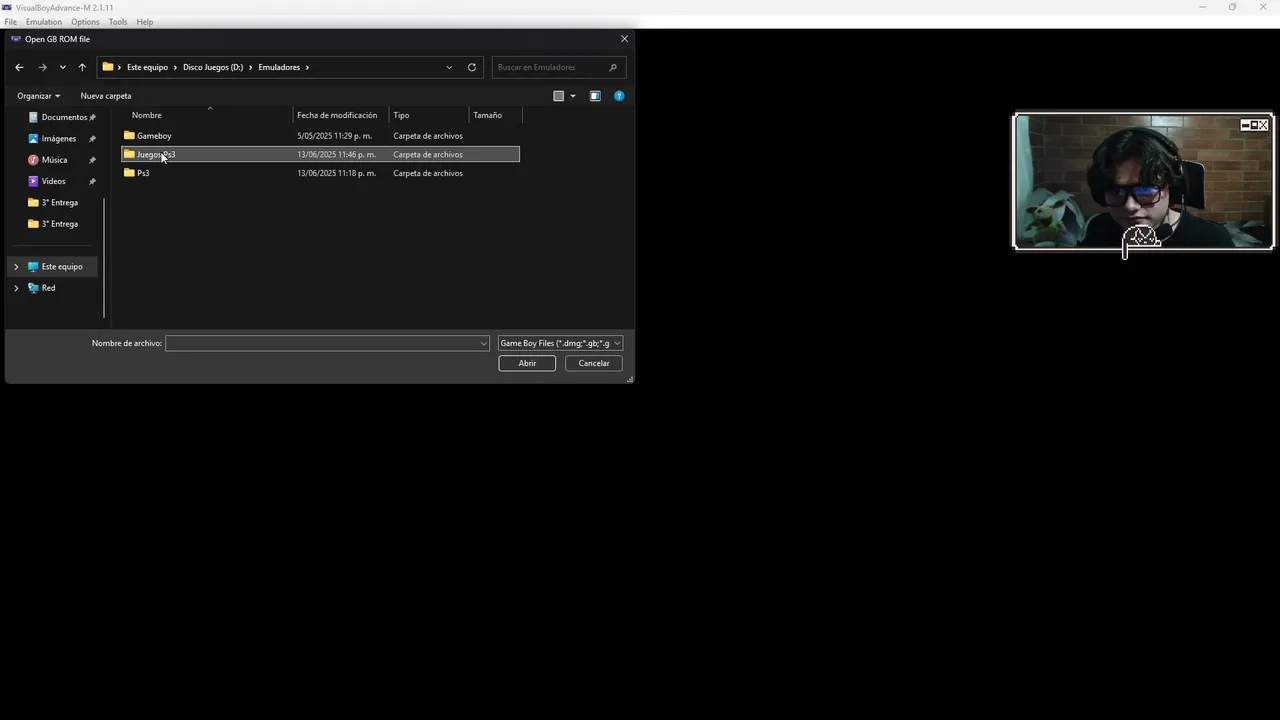The image size is (1280, 720).
Task: Click date 13/06/2025 11:18 p. m.
Action: click(x=336, y=173)
